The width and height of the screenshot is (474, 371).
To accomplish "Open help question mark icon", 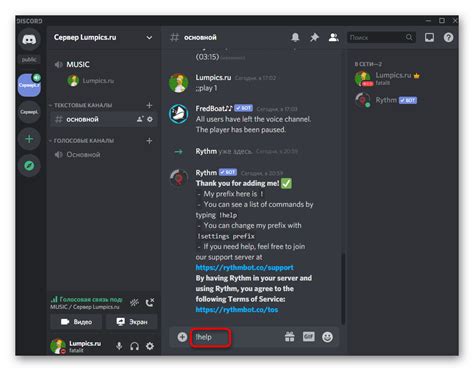I will [x=448, y=38].
